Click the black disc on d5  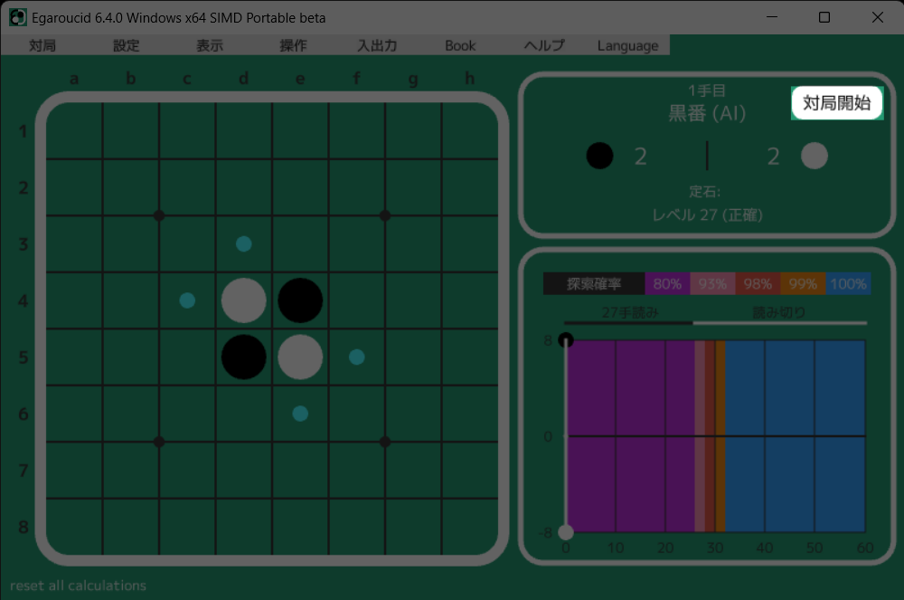tap(244, 357)
